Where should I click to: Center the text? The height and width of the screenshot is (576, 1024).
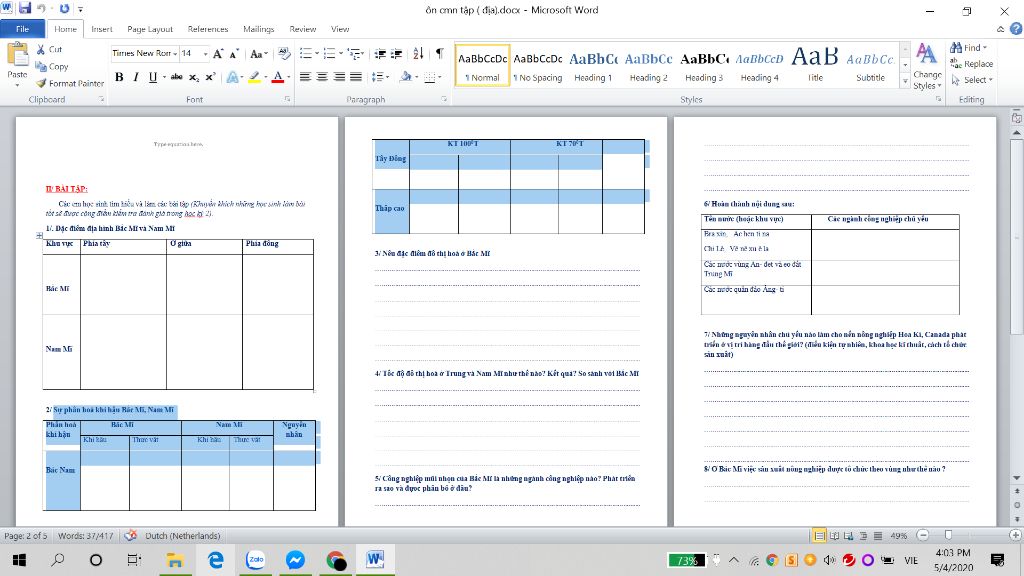[x=322, y=77]
